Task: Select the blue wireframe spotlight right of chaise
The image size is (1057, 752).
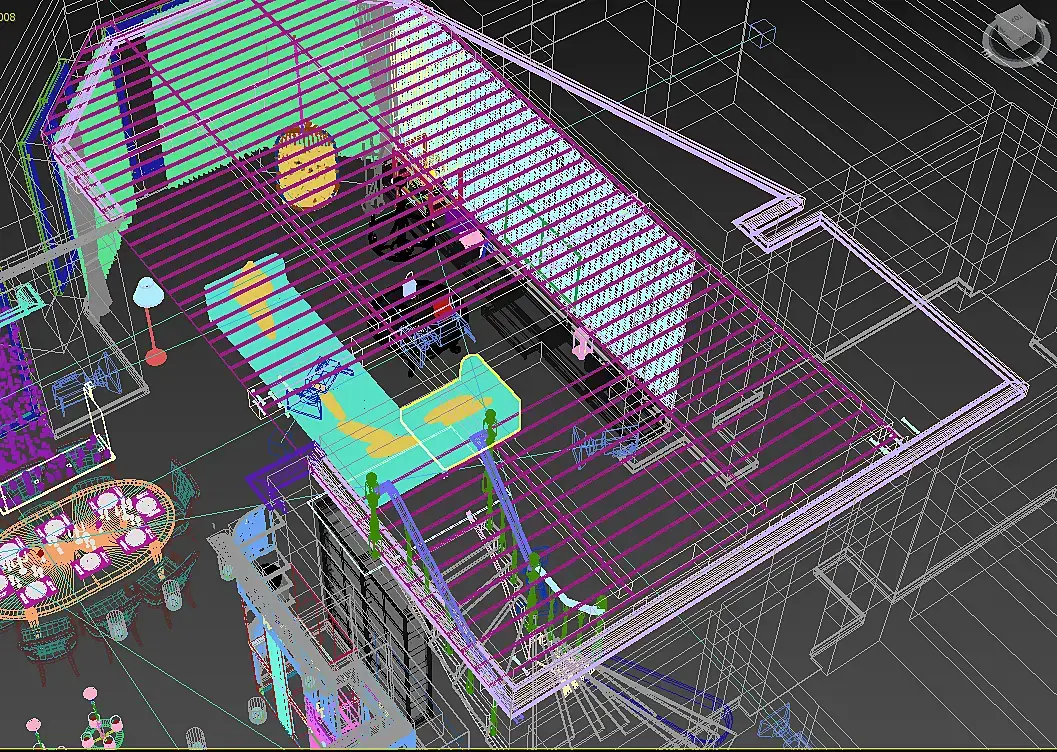Action: (x=604, y=443)
